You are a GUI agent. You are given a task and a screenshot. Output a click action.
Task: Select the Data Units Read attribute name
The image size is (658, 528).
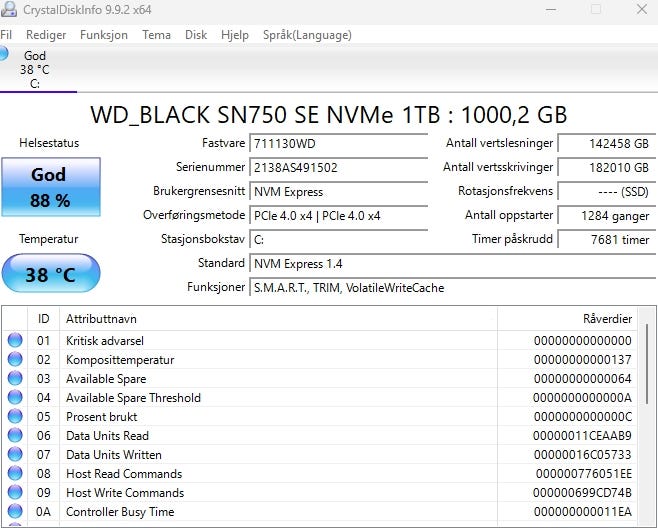tap(107, 436)
